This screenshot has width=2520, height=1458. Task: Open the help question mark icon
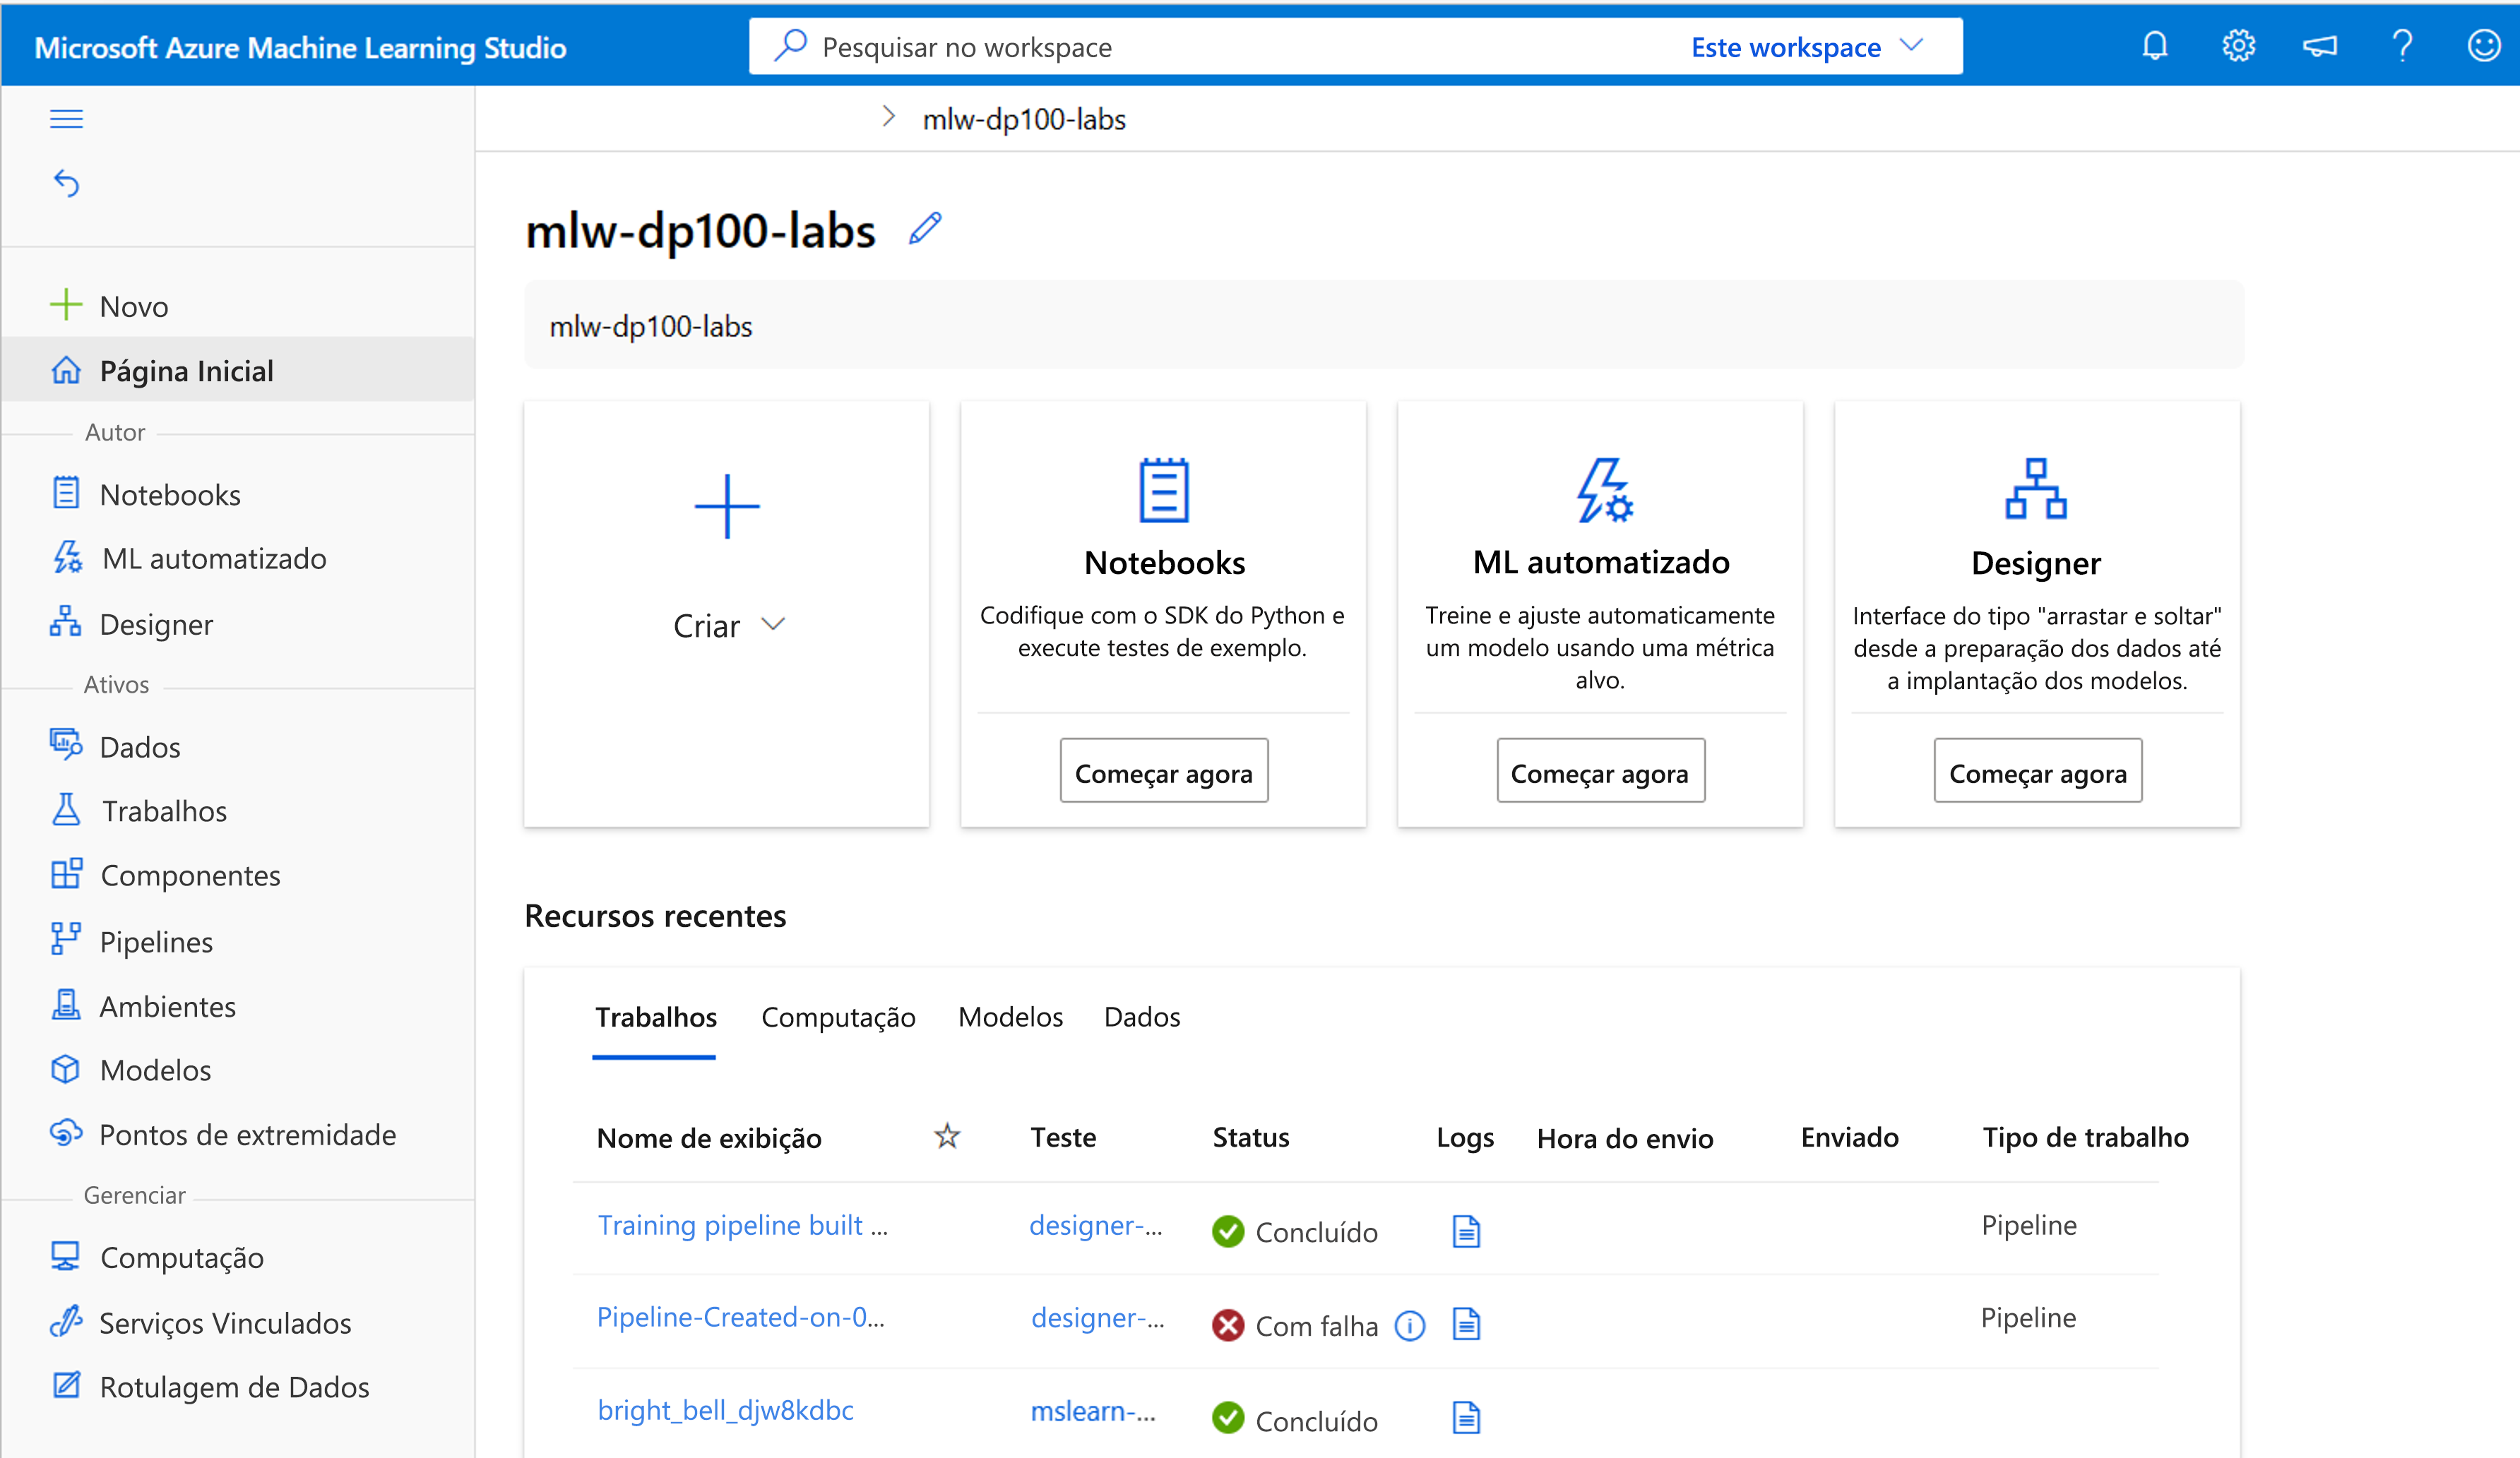pyautogui.click(x=2403, y=45)
